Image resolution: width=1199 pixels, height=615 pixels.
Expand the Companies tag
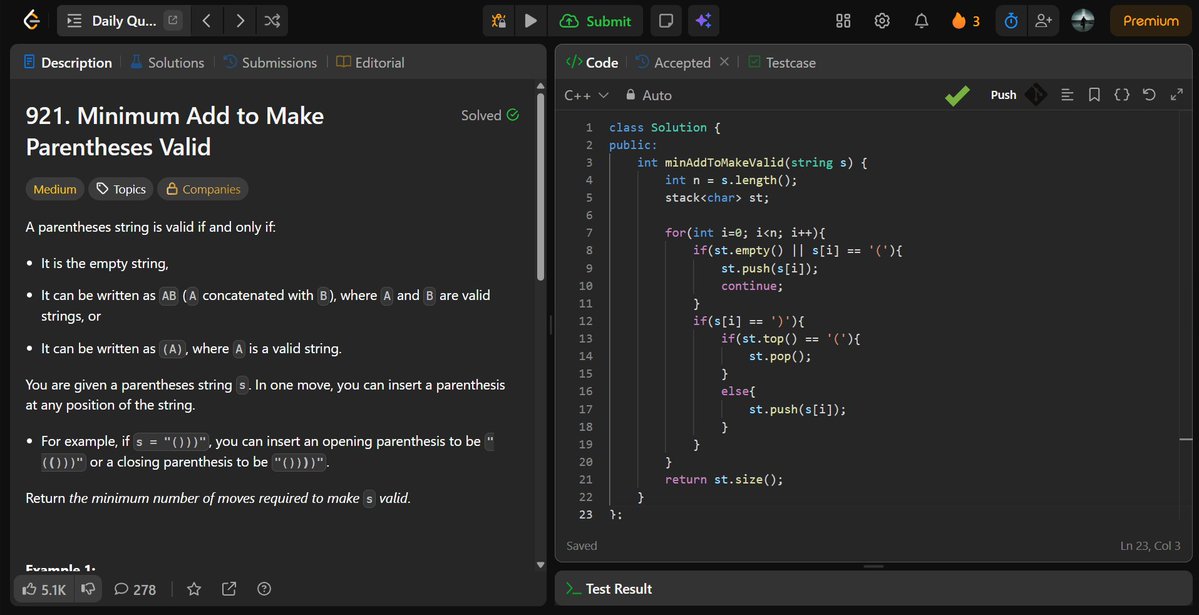pyautogui.click(x=203, y=189)
